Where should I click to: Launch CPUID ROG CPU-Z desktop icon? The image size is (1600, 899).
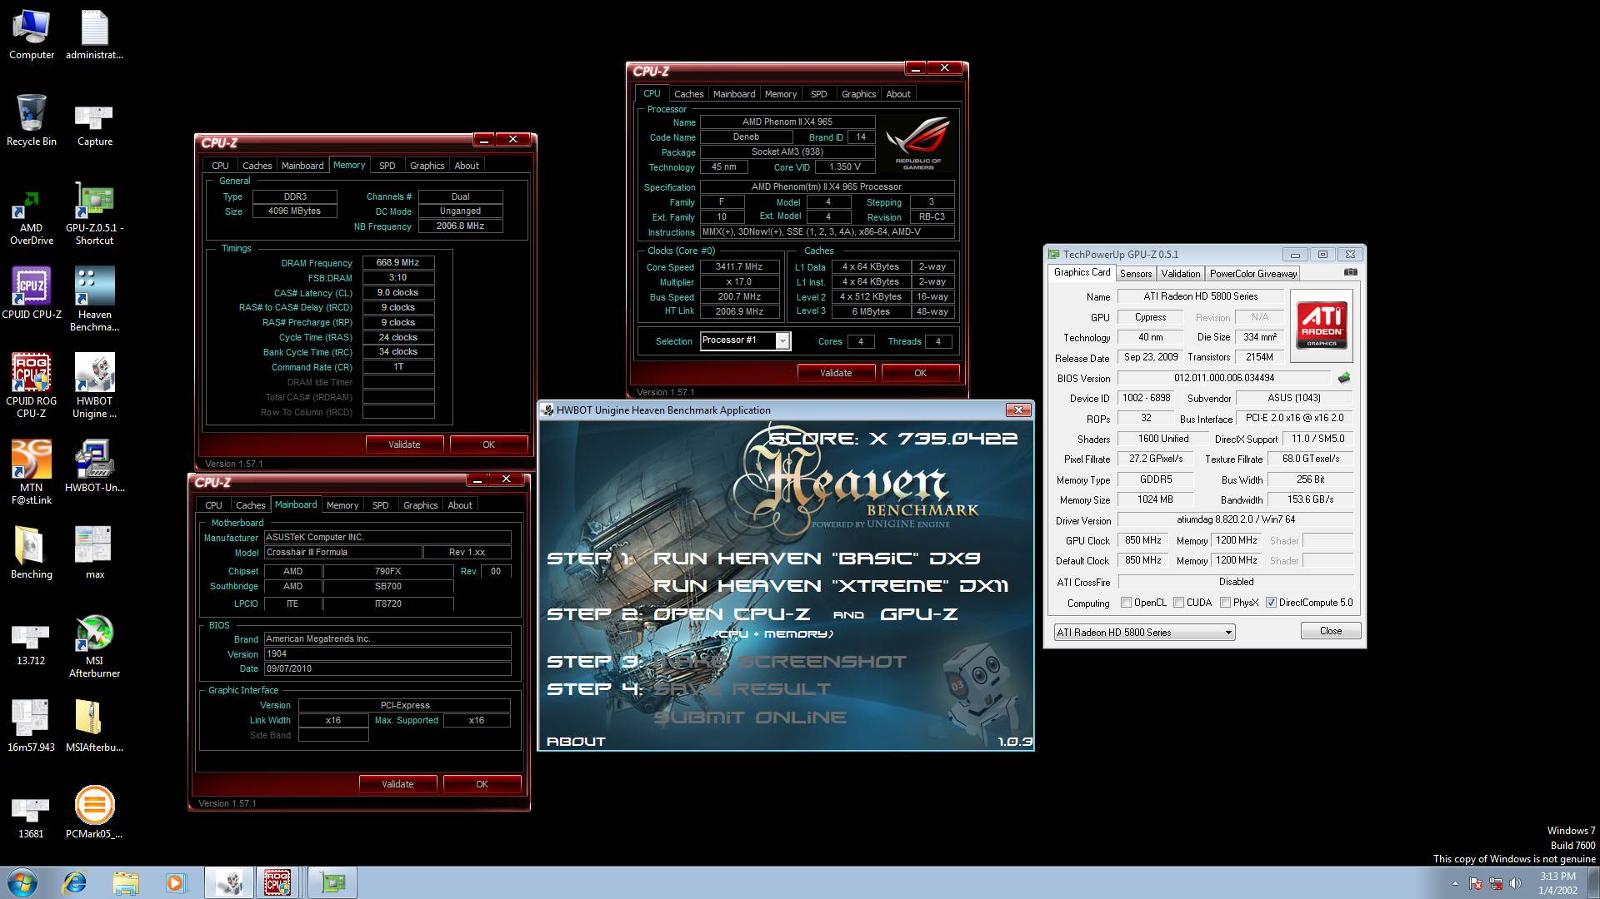(x=31, y=386)
